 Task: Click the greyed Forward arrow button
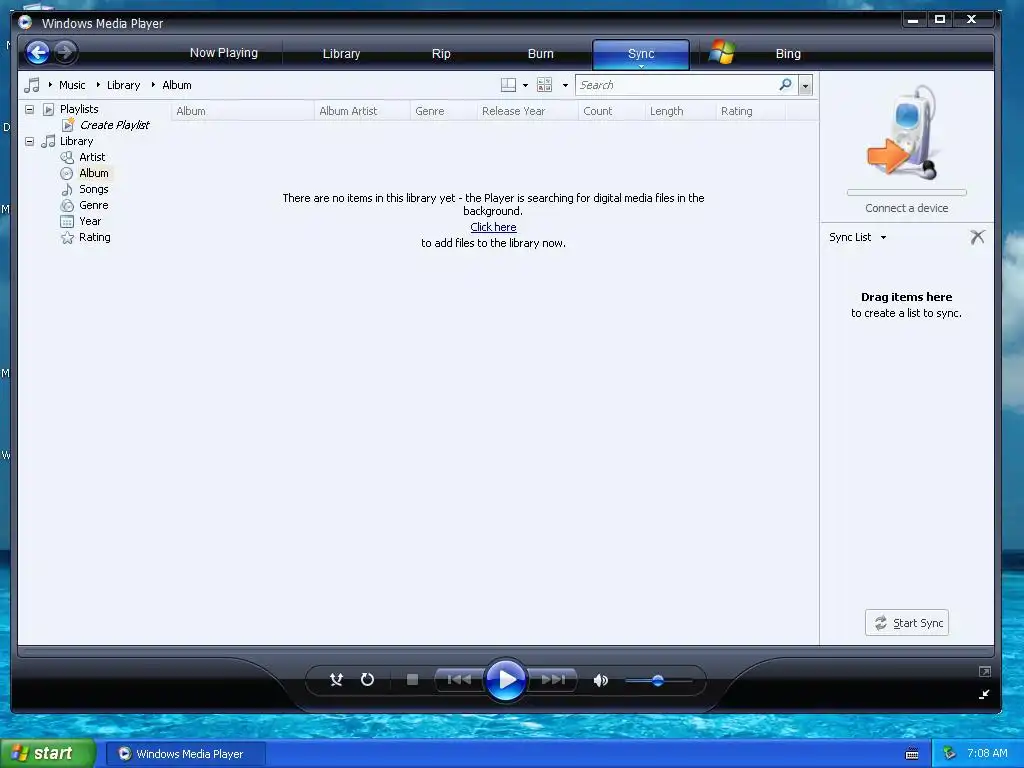[65, 52]
